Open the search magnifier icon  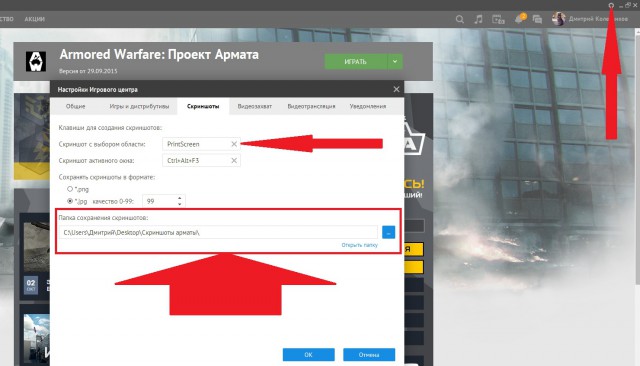[x=460, y=19]
